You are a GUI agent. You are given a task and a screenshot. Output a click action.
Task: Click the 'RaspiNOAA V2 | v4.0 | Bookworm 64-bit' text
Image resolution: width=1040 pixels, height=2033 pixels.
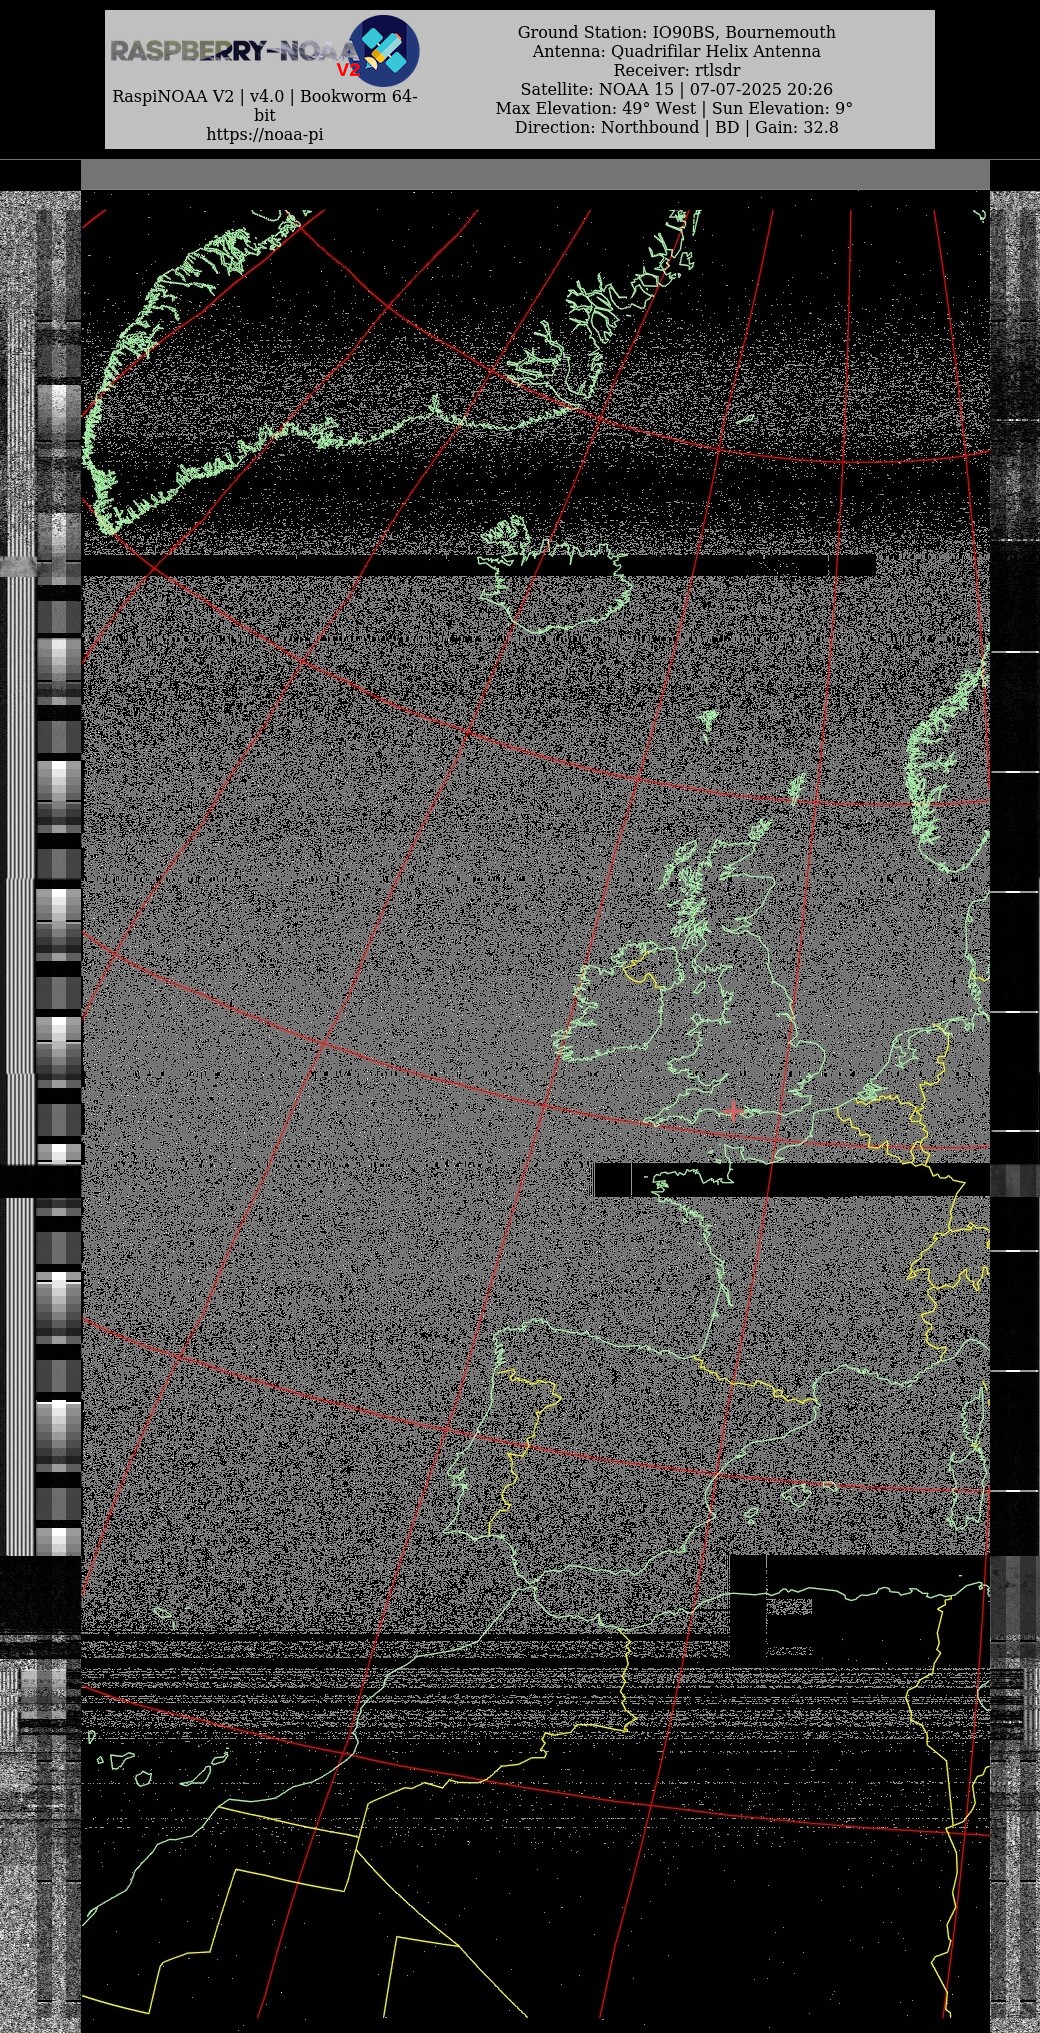pos(265,105)
